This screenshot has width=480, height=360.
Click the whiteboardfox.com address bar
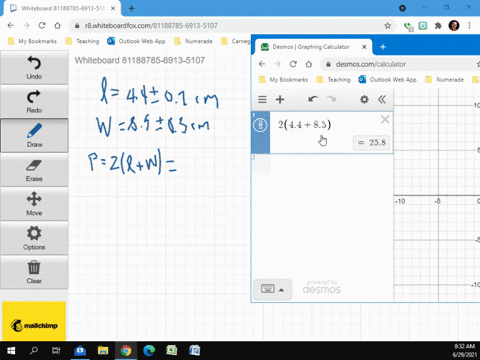pos(227,26)
